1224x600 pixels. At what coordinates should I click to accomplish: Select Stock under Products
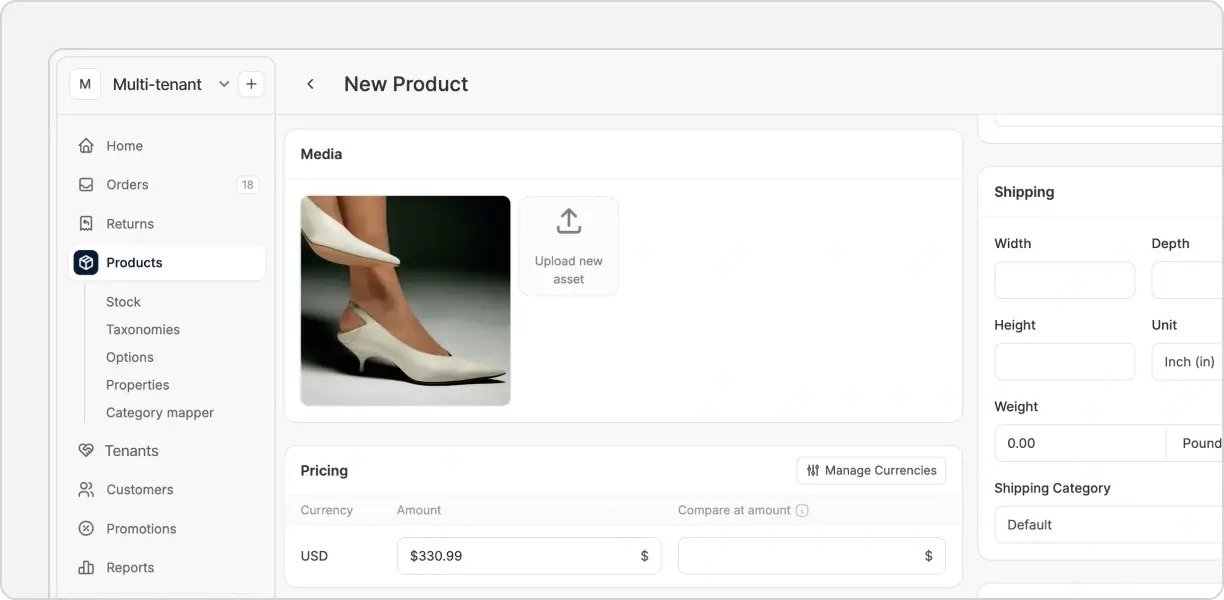click(x=123, y=301)
